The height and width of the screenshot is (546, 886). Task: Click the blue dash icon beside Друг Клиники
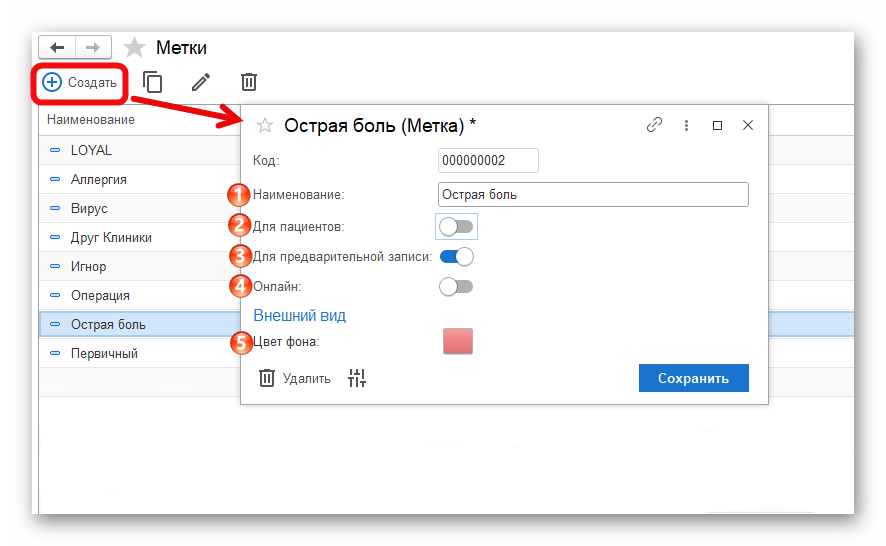[x=55, y=237]
